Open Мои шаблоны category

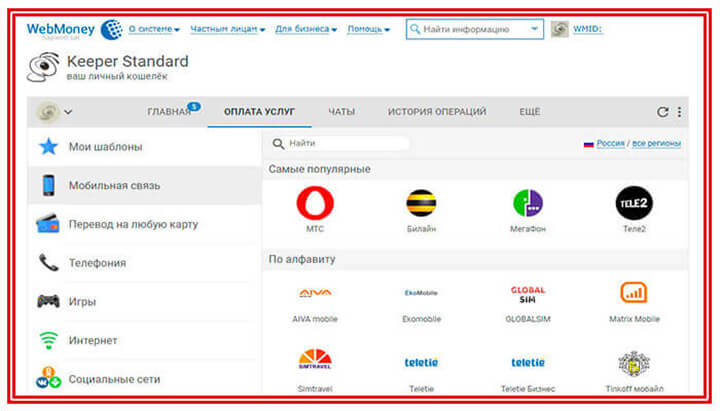coord(144,146)
